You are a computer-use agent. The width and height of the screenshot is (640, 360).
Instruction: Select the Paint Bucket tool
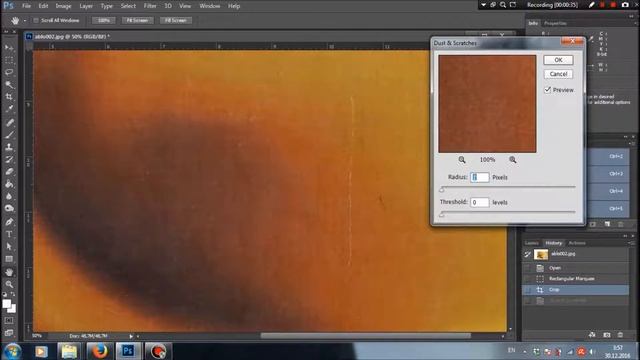coord(9,184)
